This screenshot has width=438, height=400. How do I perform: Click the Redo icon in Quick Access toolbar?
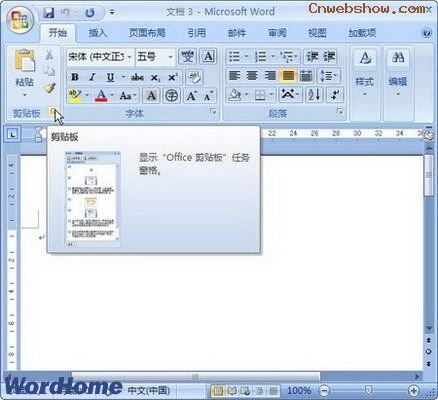pyautogui.click(x=89, y=13)
